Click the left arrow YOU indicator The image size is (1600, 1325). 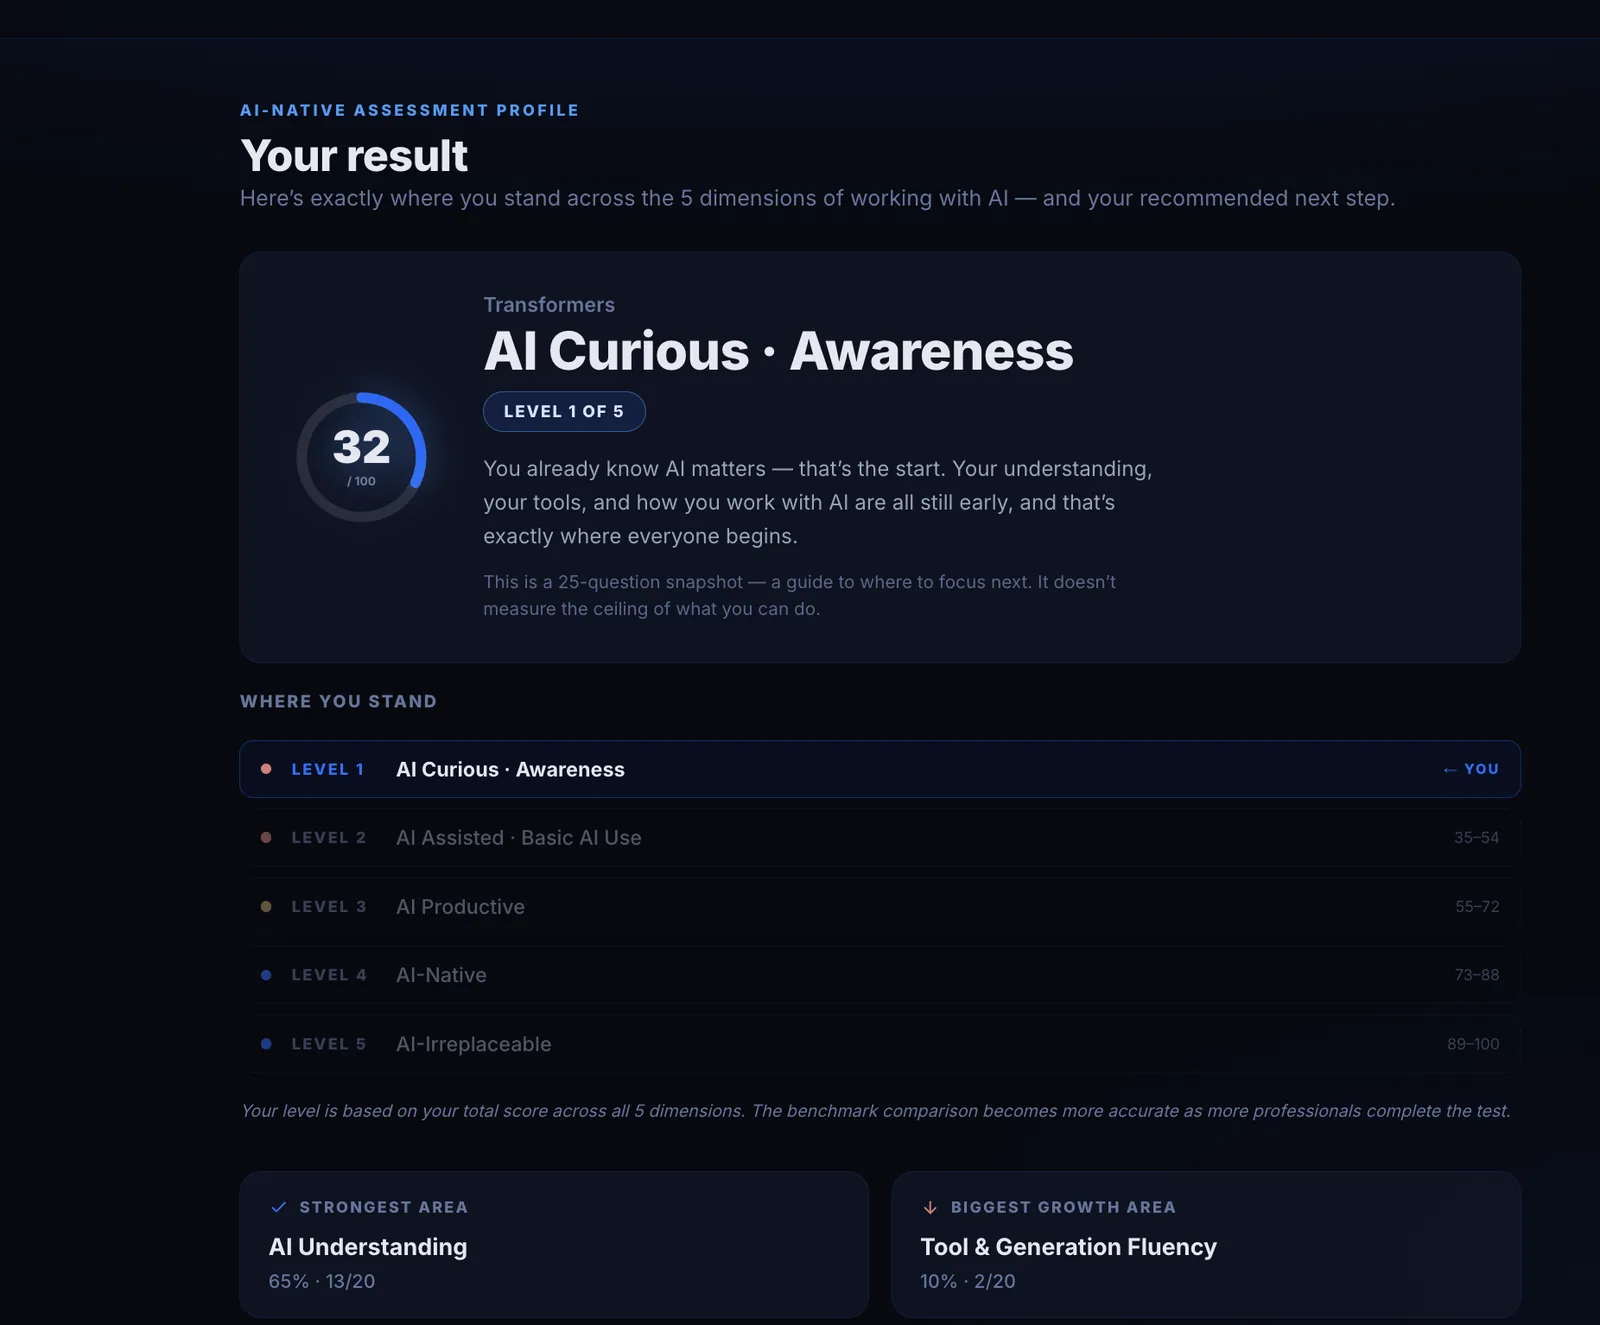(x=1471, y=769)
